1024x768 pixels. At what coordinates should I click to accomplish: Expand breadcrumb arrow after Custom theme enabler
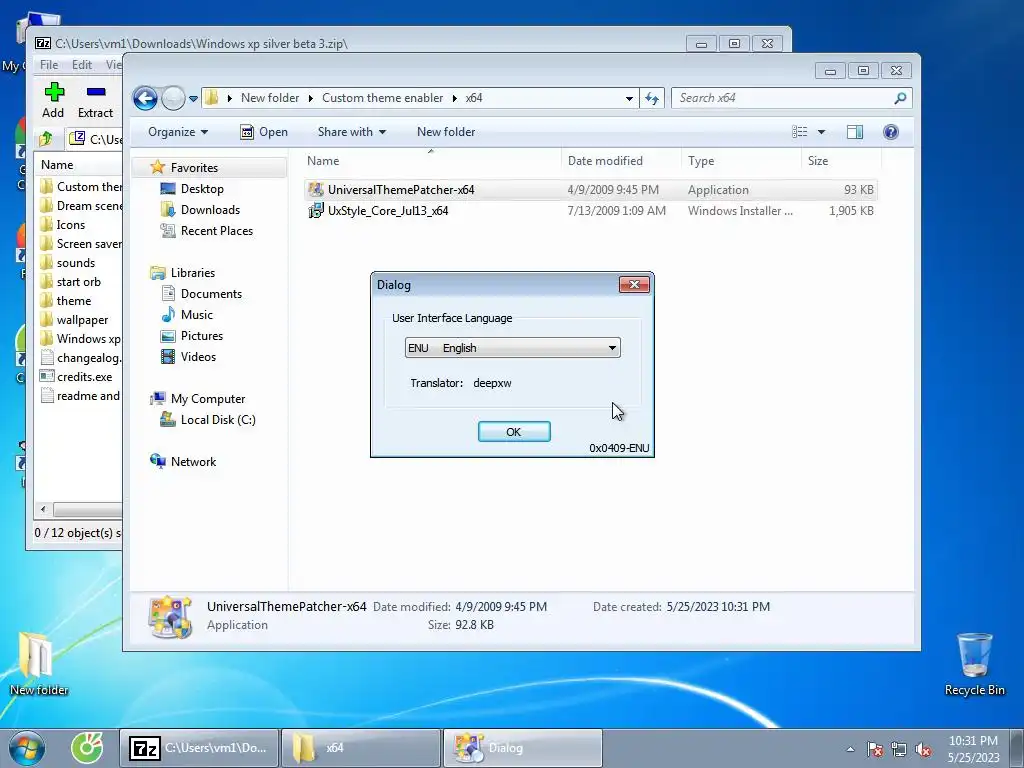click(x=455, y=98)
